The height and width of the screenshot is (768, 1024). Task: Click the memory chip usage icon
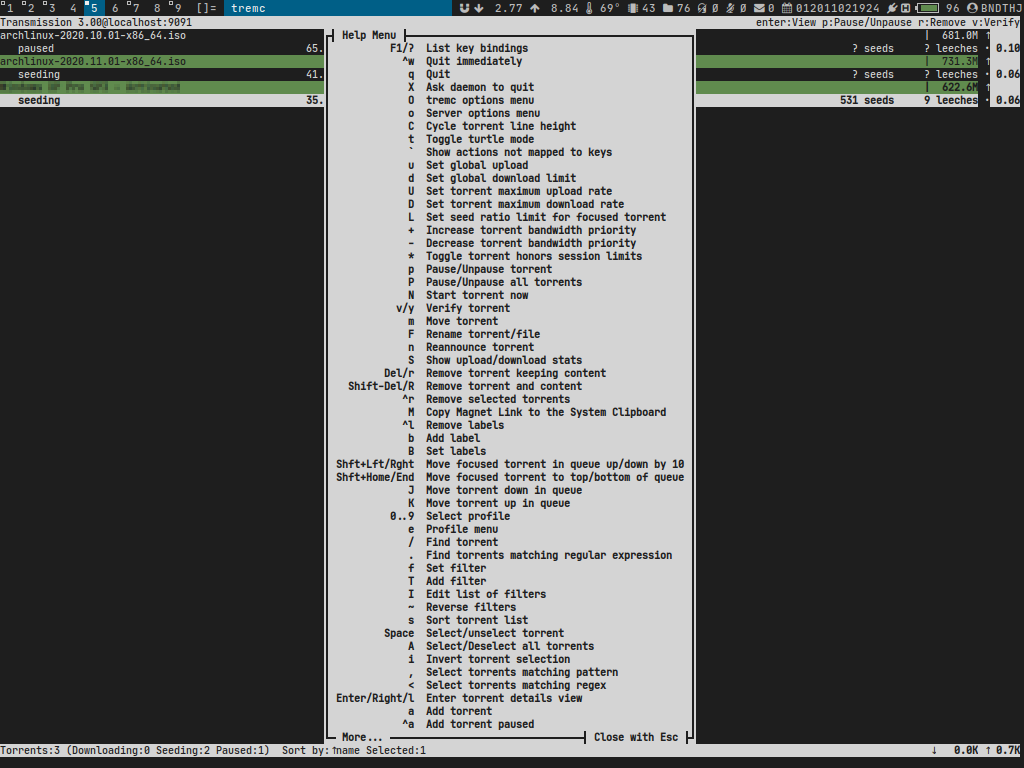click(x=632, y=8)
